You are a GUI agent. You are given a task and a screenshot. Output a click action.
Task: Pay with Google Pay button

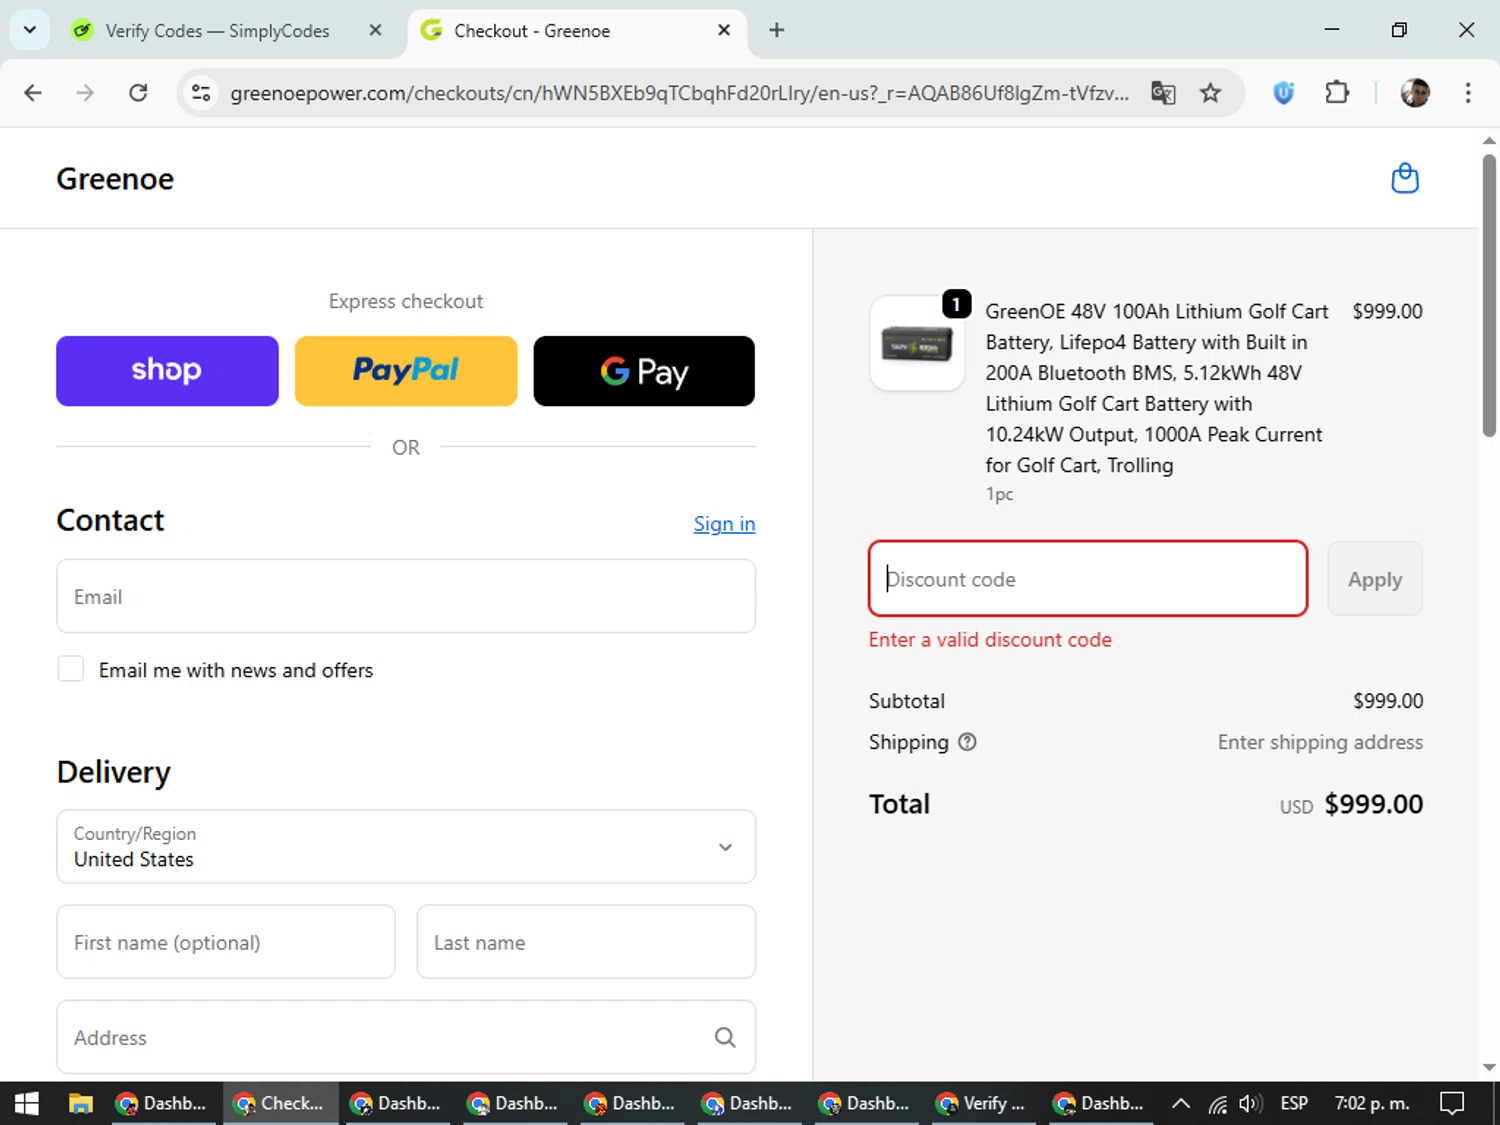pos(644,371)
